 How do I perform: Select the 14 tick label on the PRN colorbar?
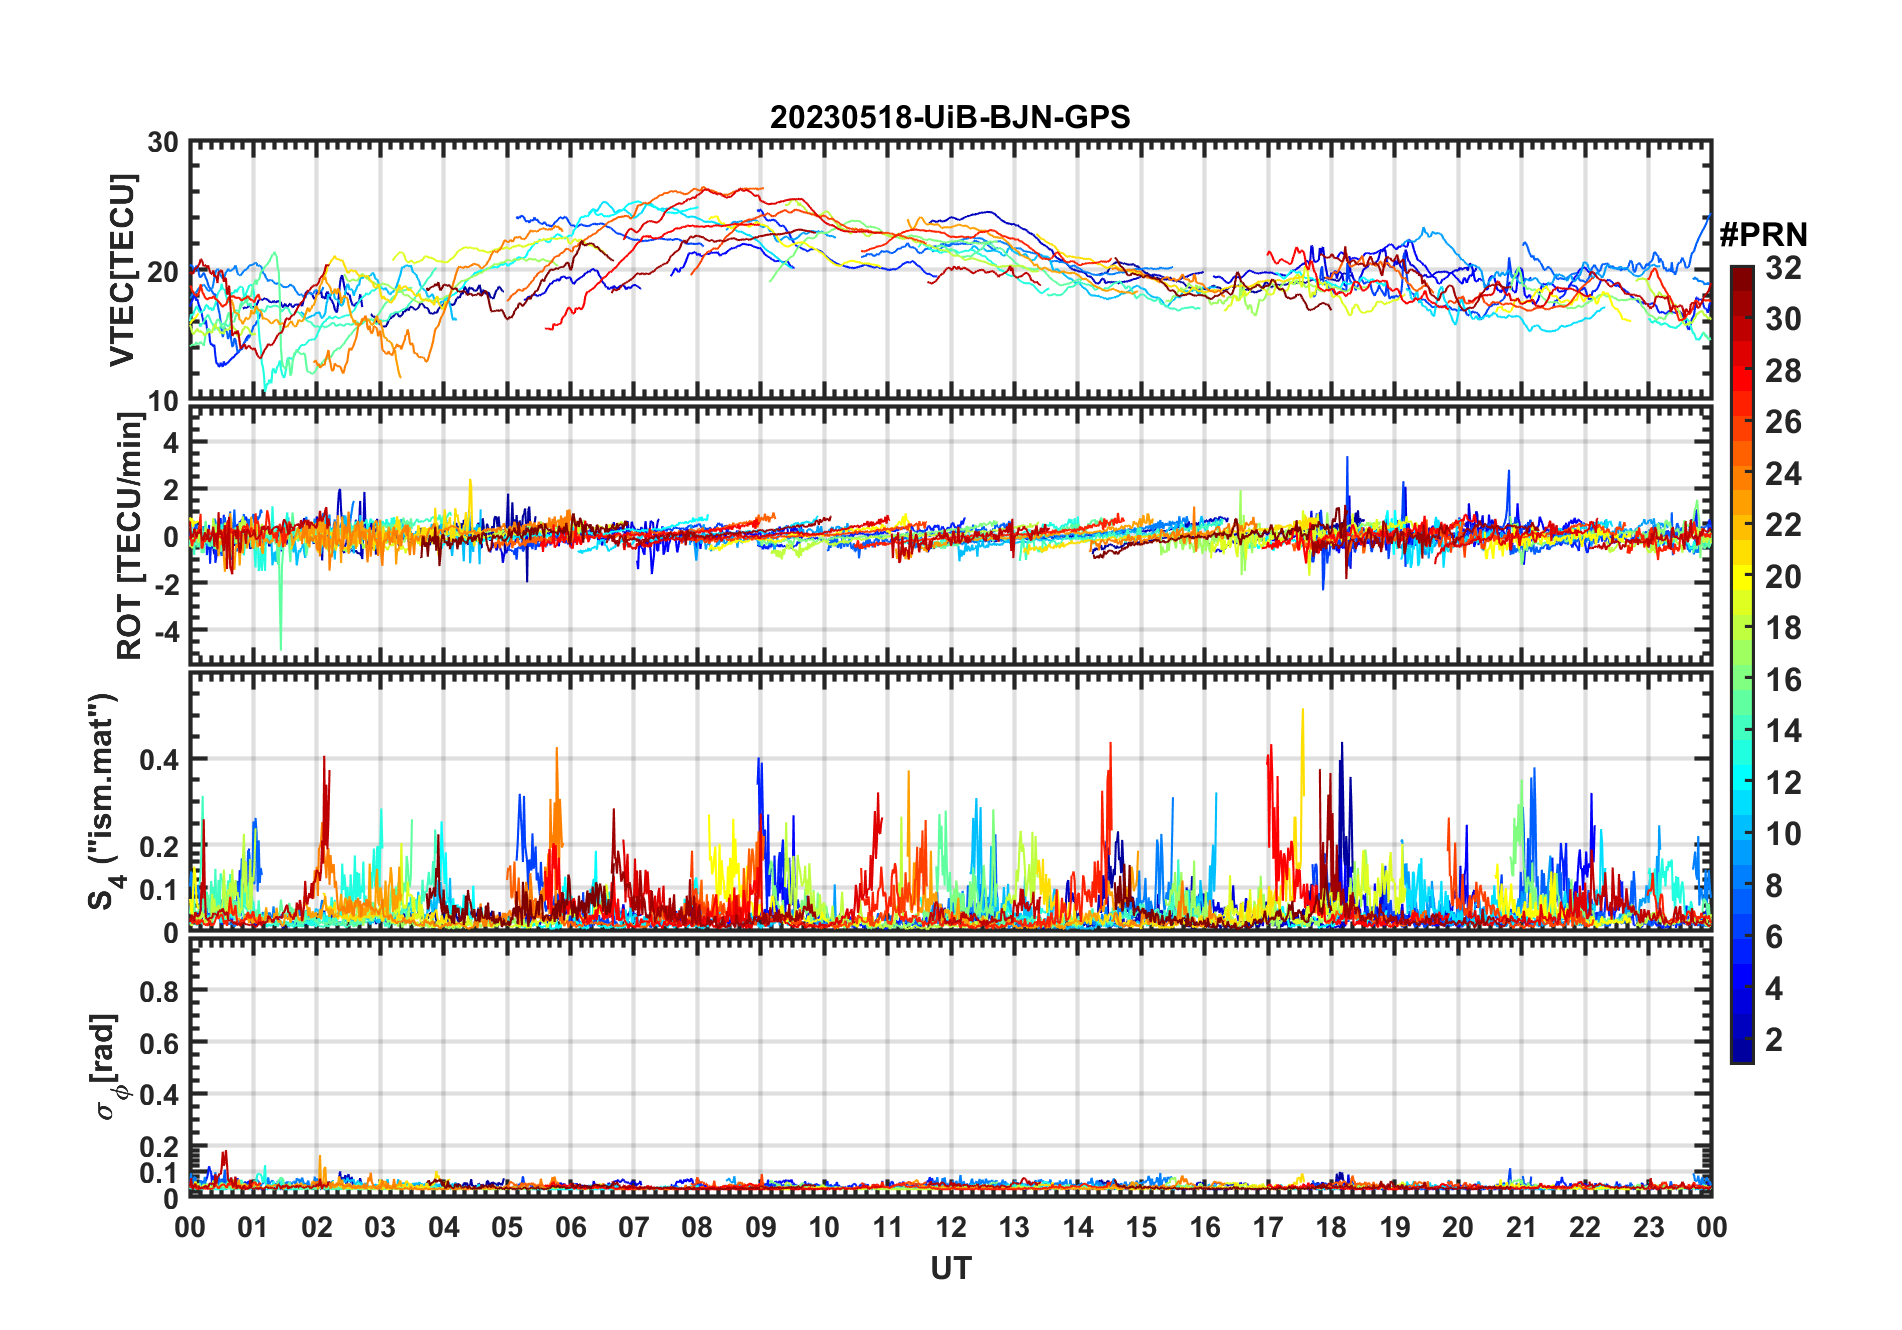tap(1783, 731)
